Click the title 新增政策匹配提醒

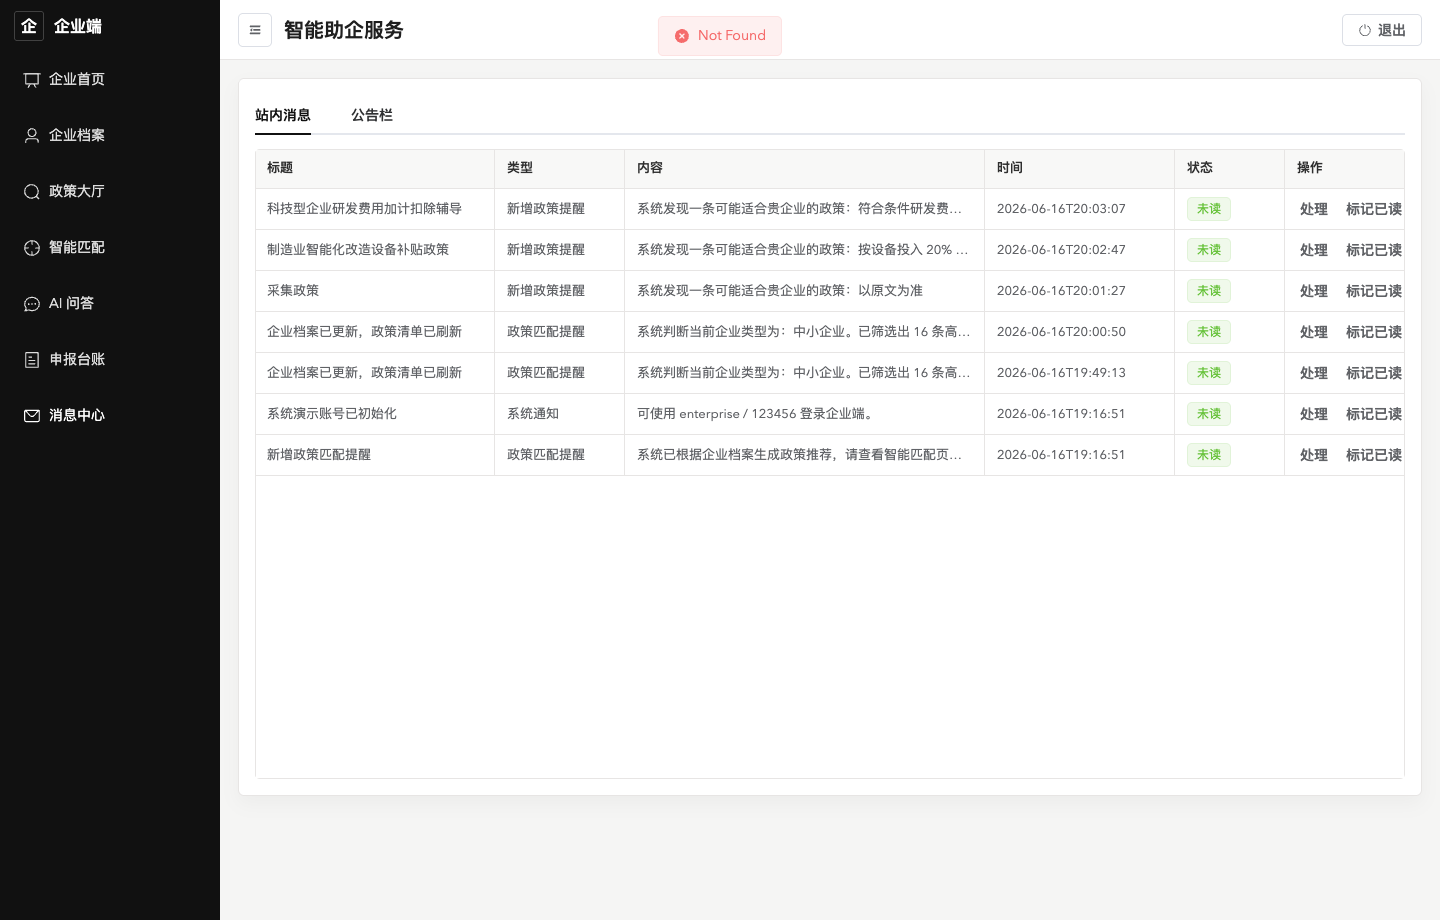click(319, 455)
